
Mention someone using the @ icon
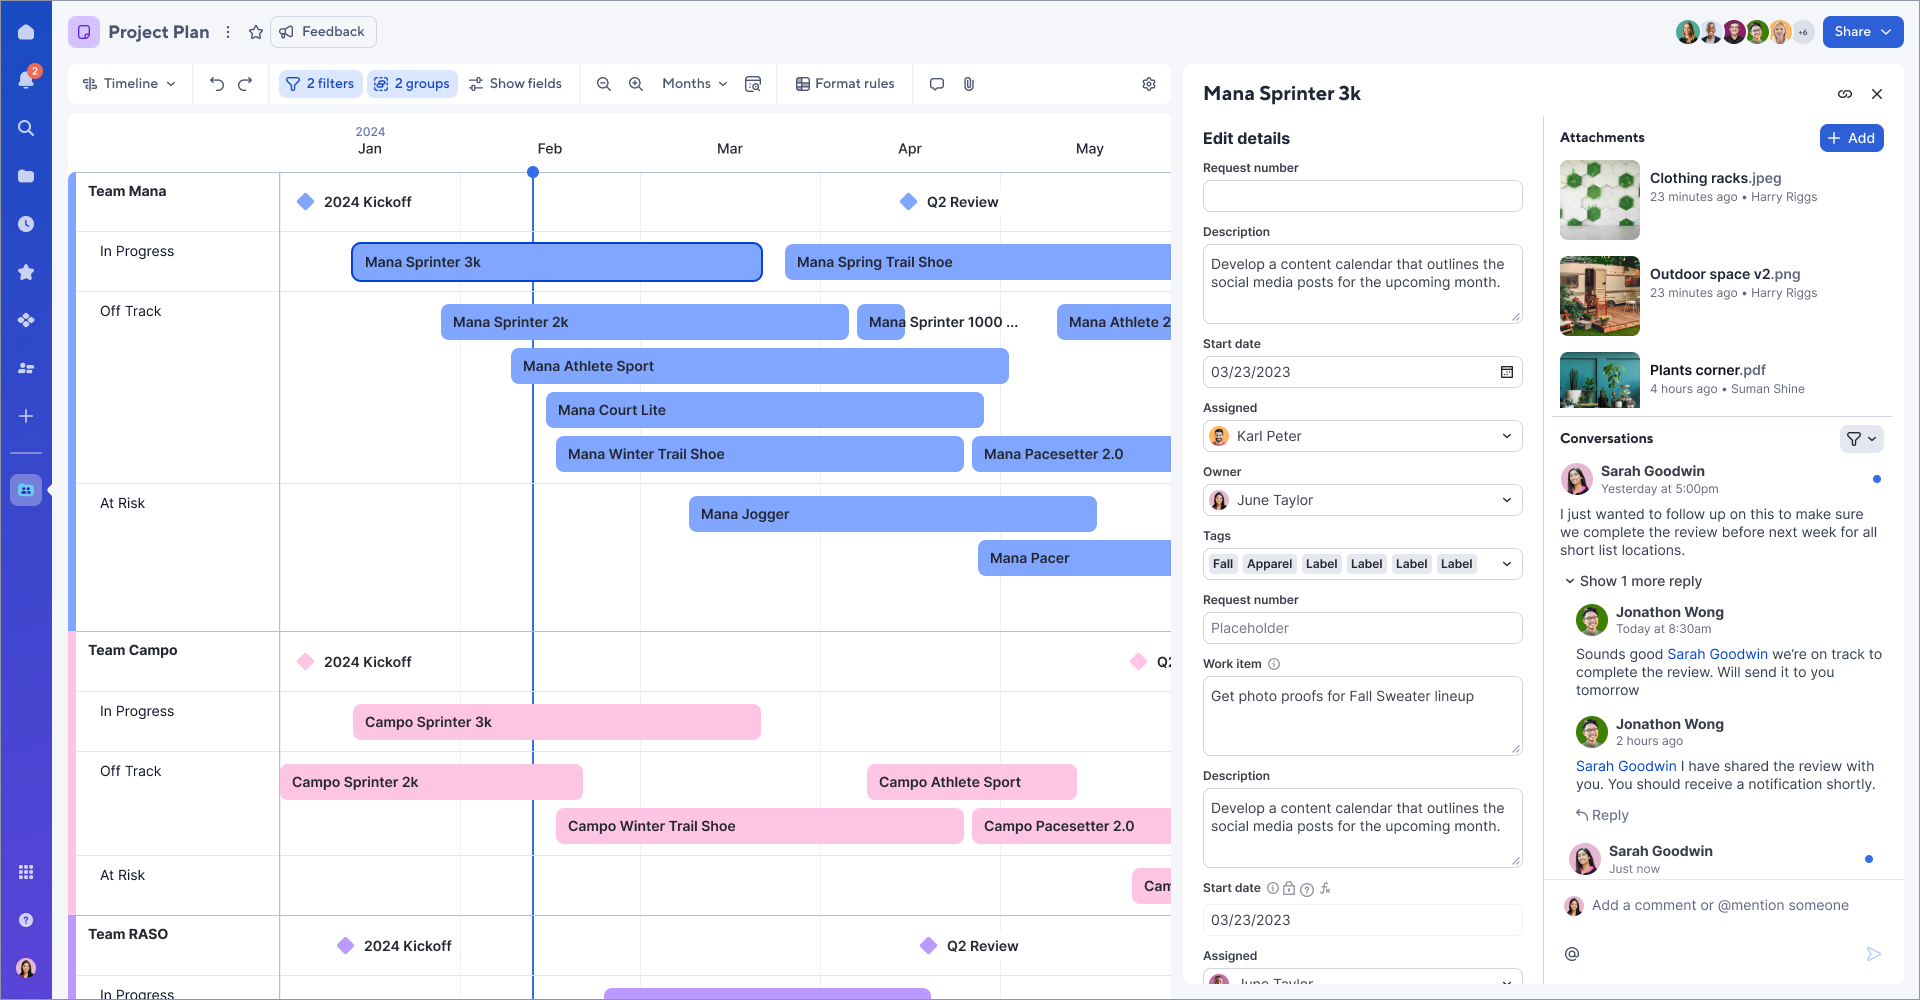coord(1573,954)
